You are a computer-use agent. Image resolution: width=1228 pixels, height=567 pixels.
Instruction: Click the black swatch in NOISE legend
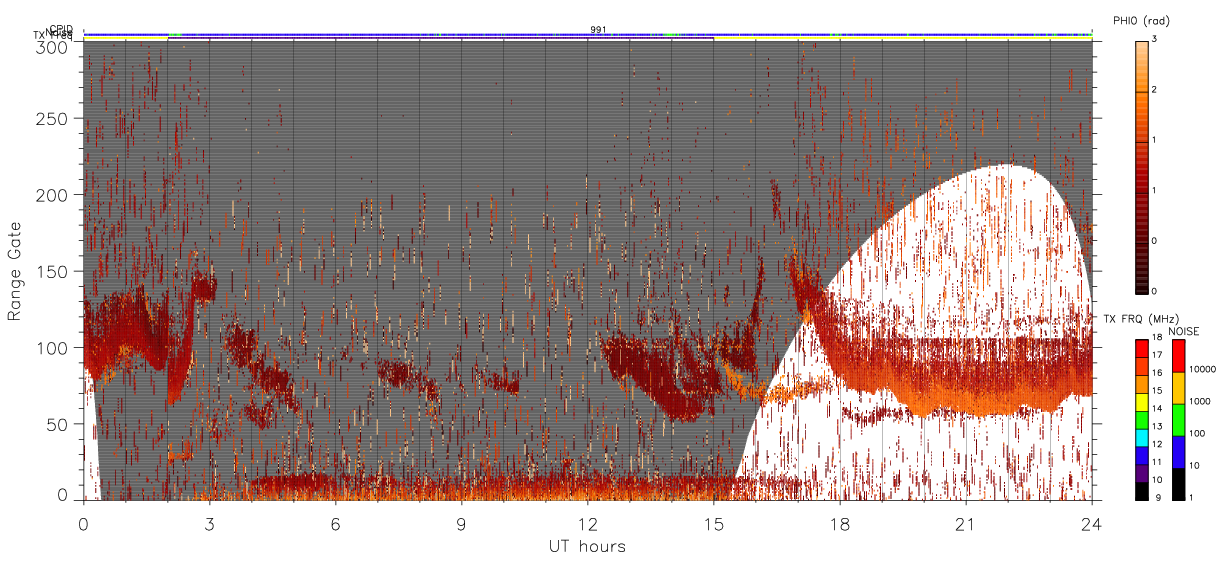pyautogui.click(x=1179, y=484)
